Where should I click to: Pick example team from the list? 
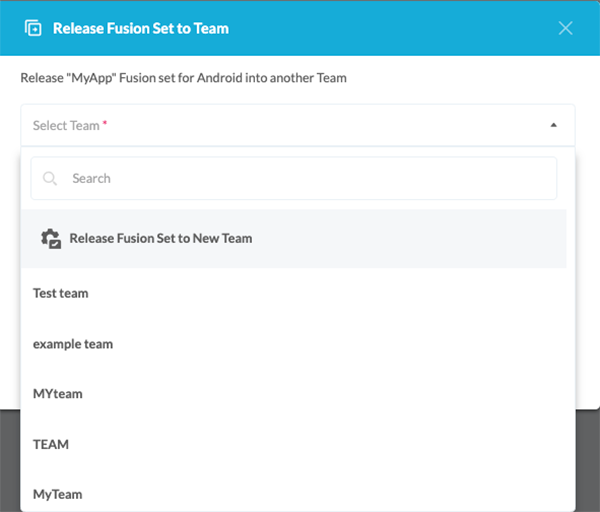(x=73, y=343)
